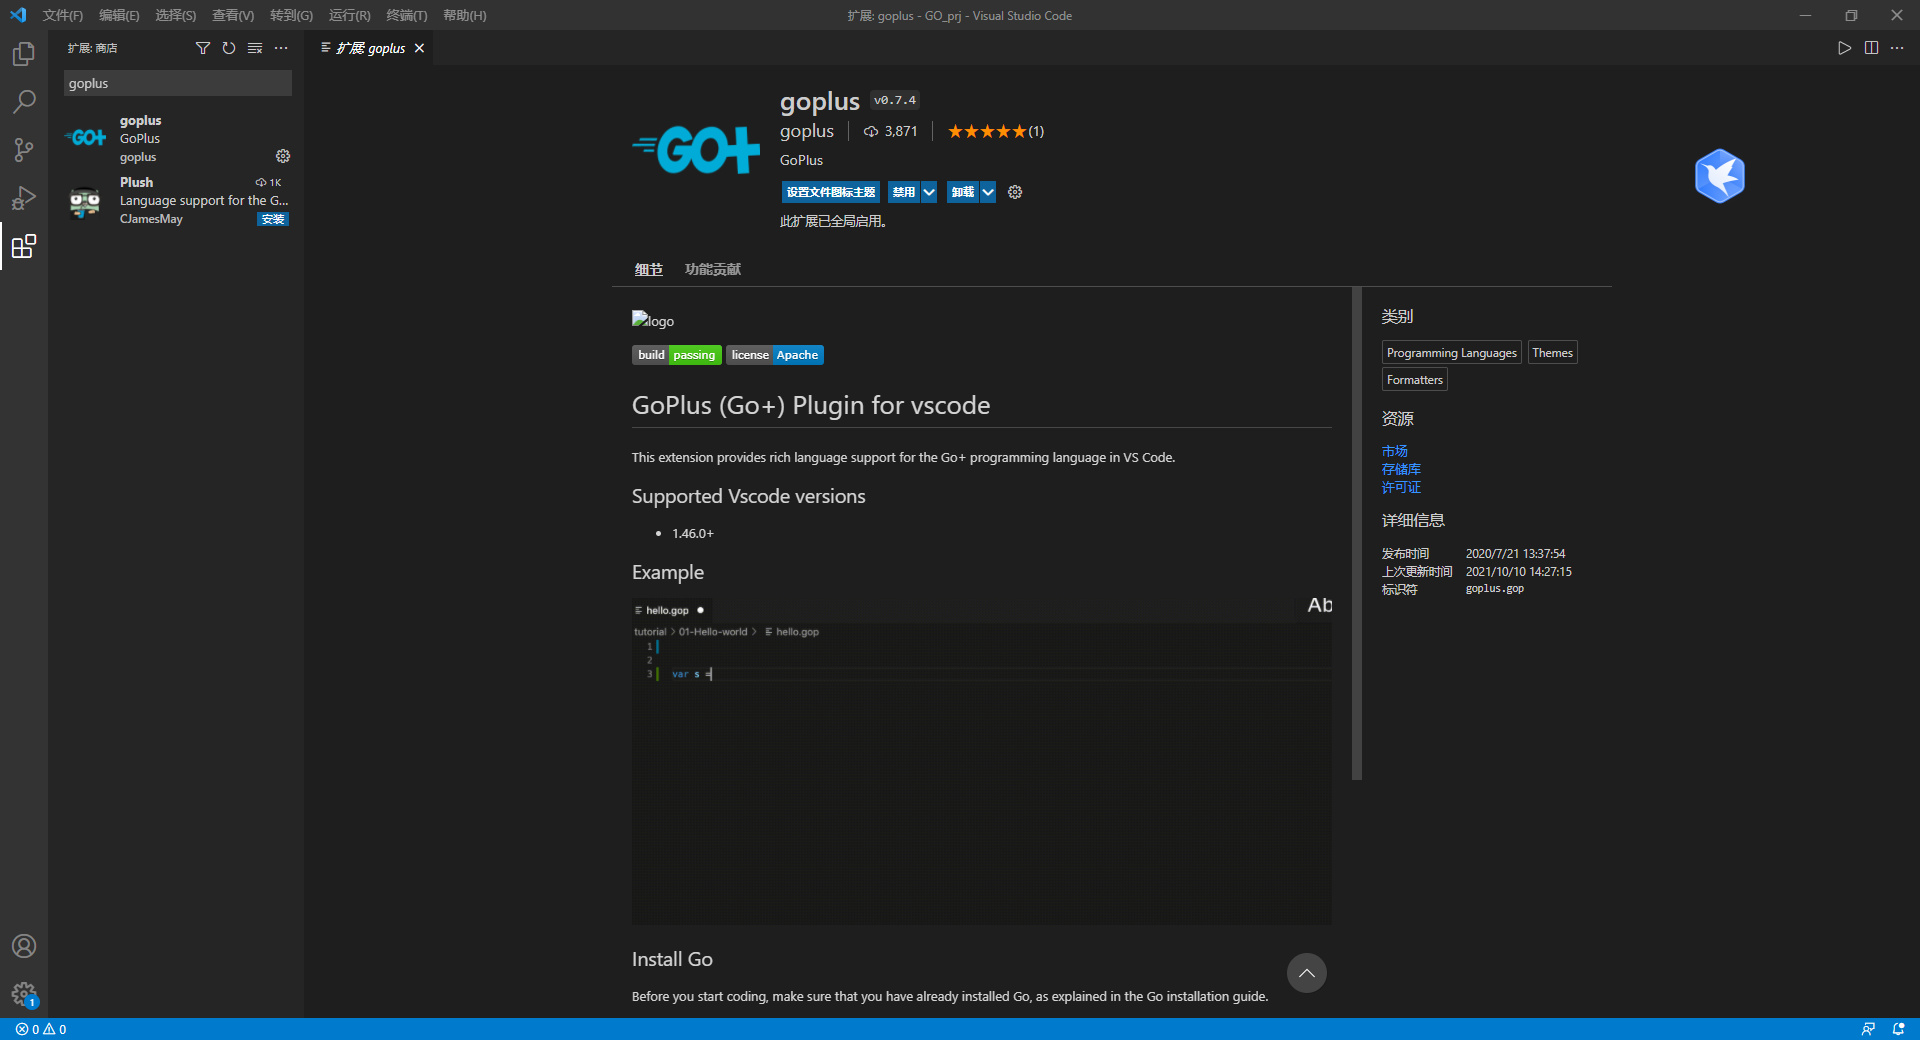Click the goplus publisher name link
The height and width of the screenshot is (1040, 1920).
807,131
